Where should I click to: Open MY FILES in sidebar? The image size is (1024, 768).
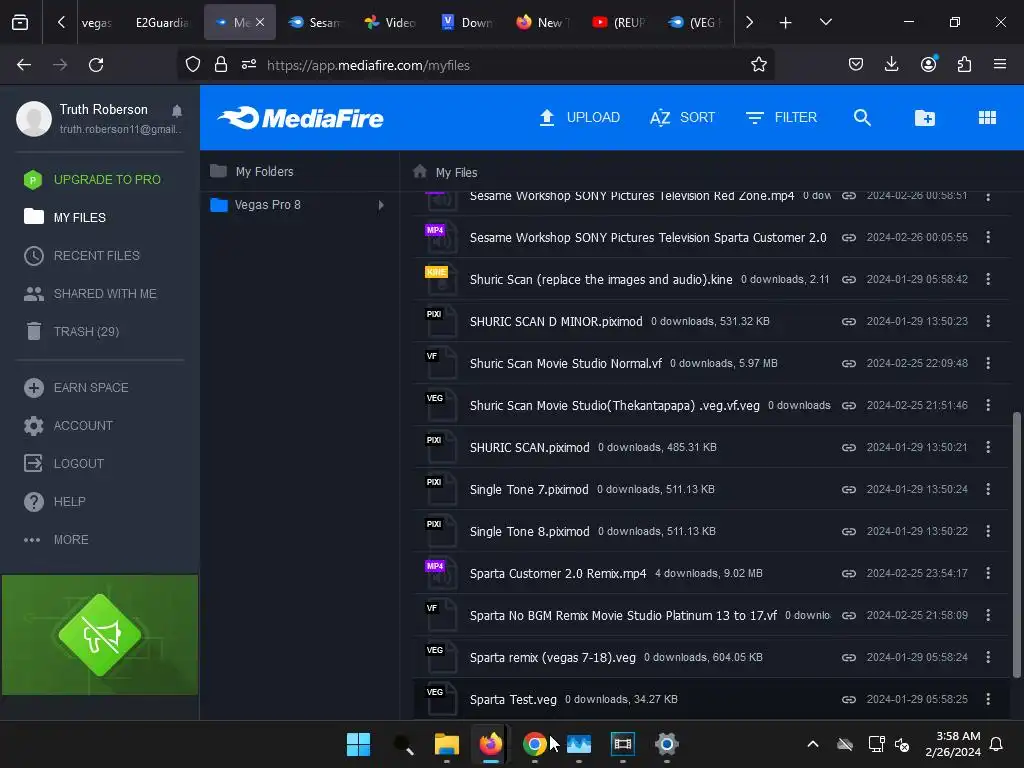[x=65, y=217]
